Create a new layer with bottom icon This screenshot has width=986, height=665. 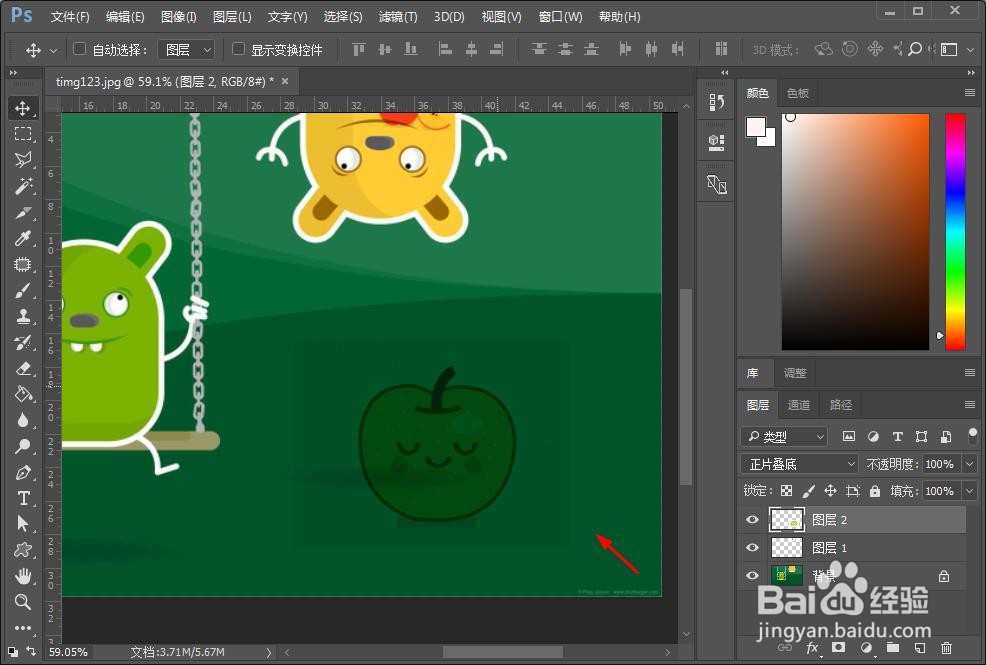pyautogui.click(x=919, y=647)
